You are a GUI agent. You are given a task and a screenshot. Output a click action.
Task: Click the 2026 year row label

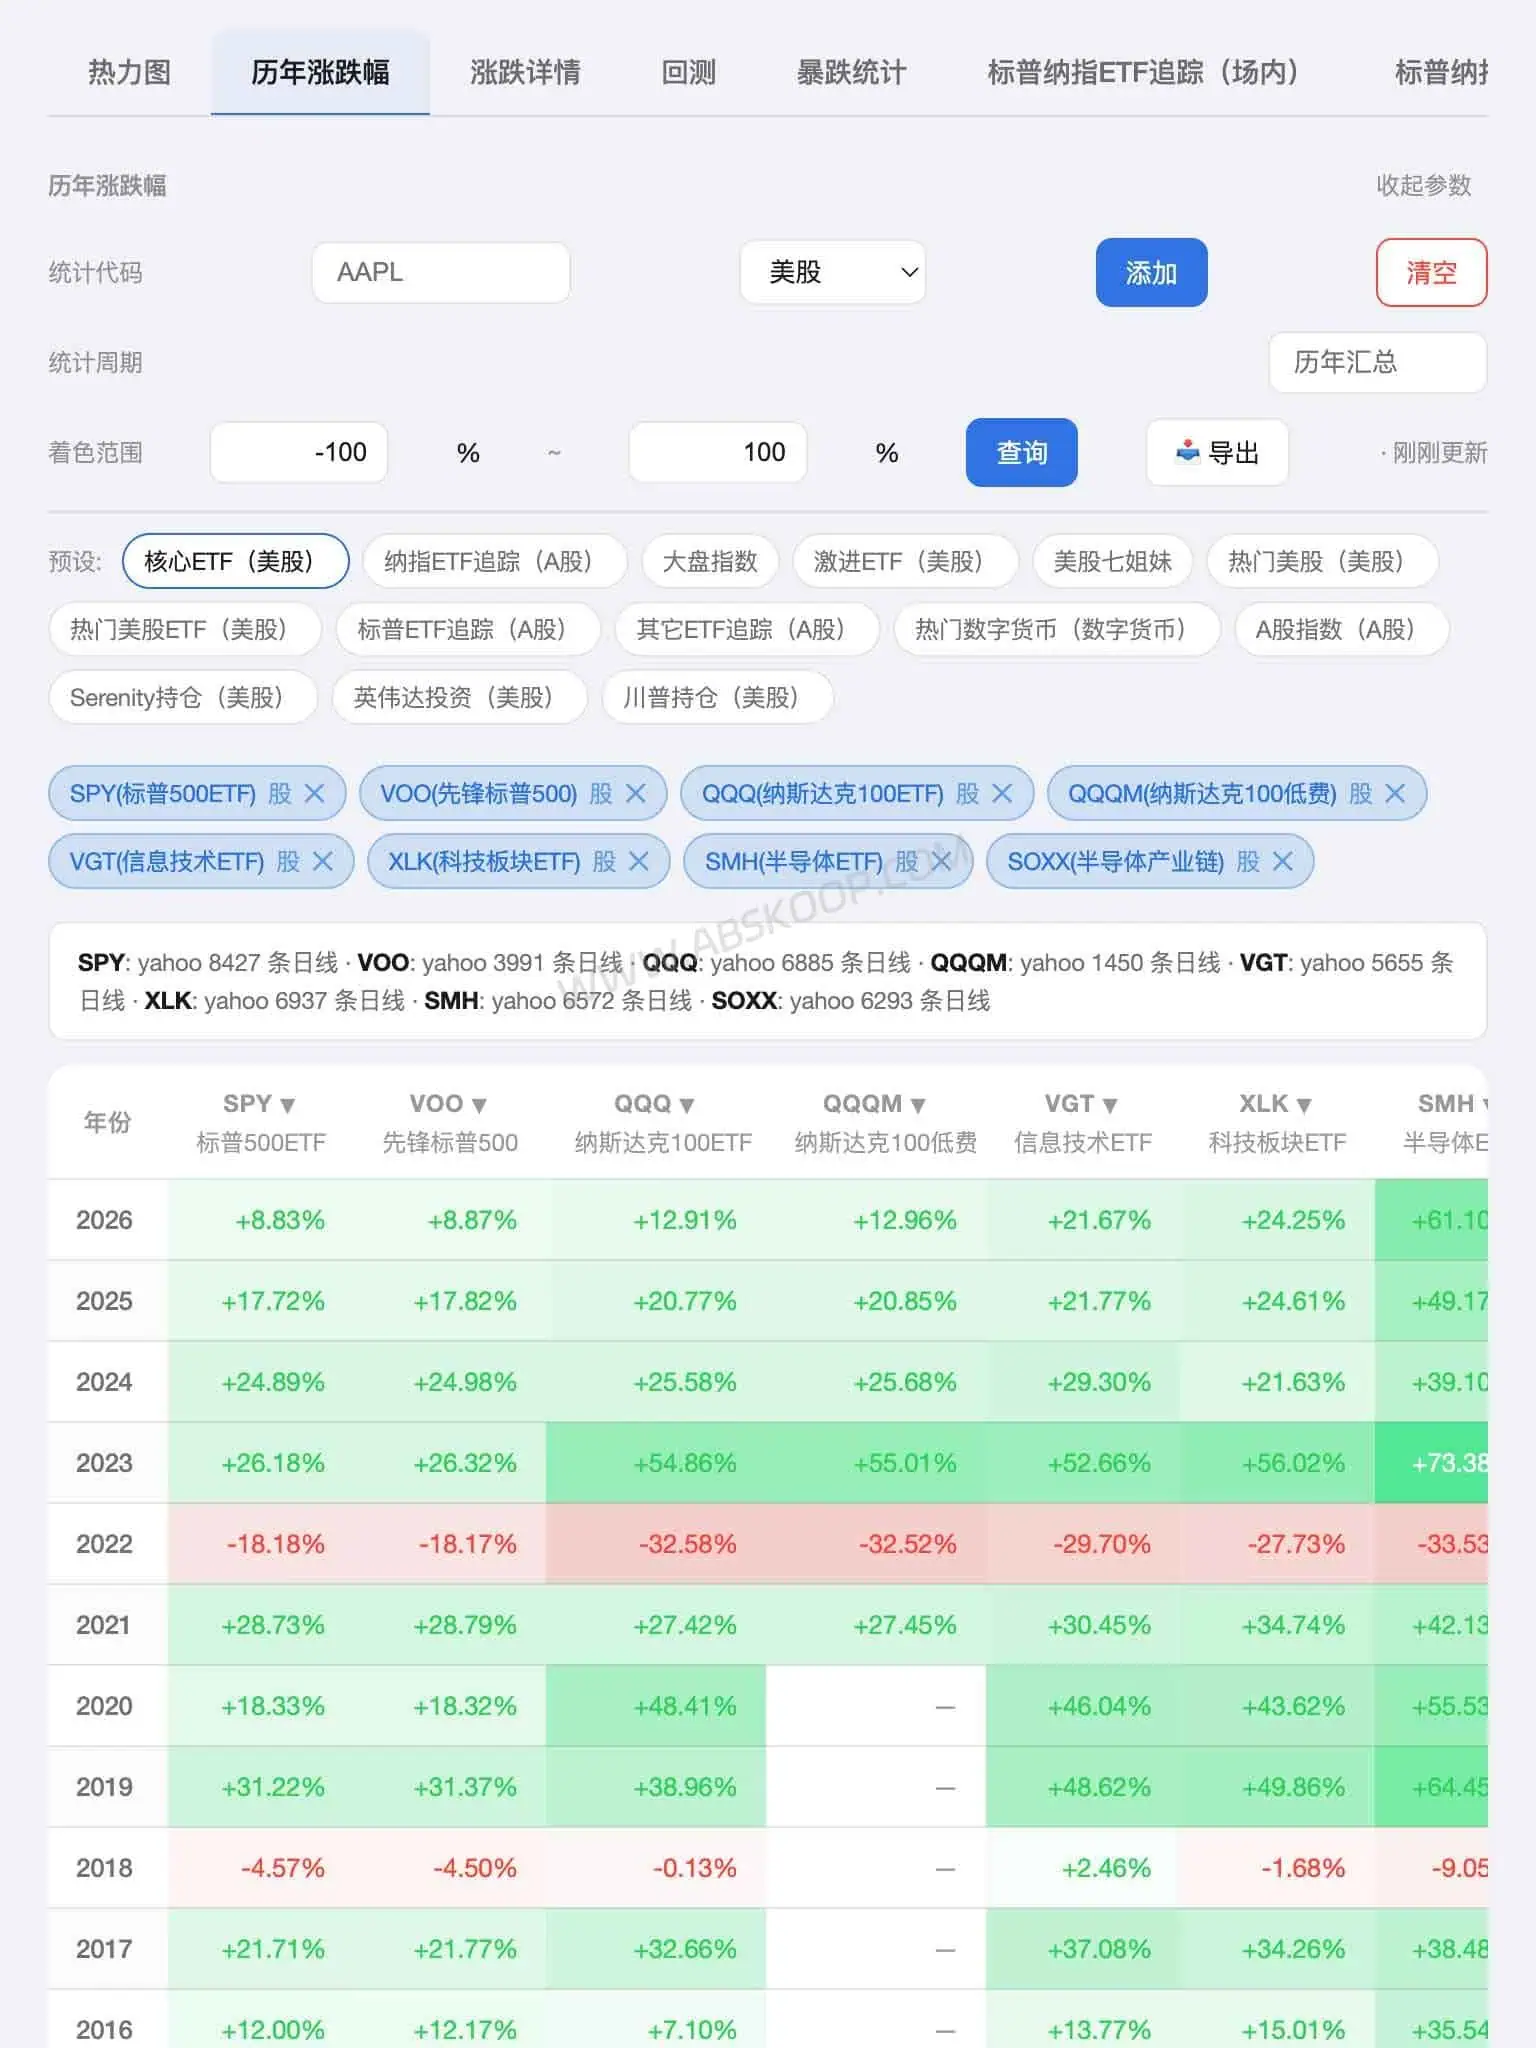[104, 1220]
